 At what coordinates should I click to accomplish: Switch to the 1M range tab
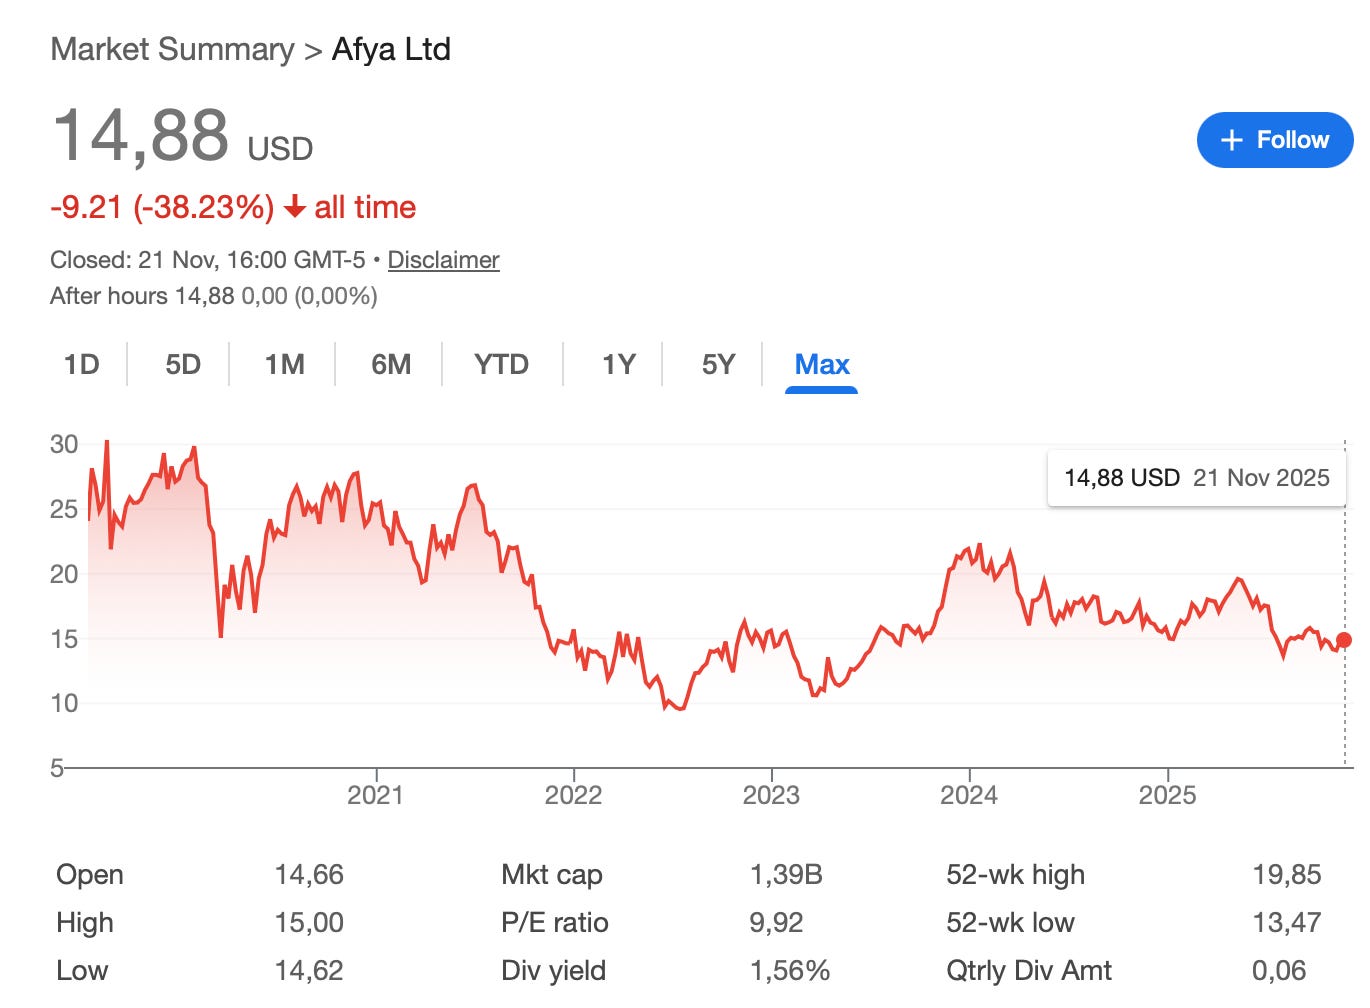coord(285,364)
